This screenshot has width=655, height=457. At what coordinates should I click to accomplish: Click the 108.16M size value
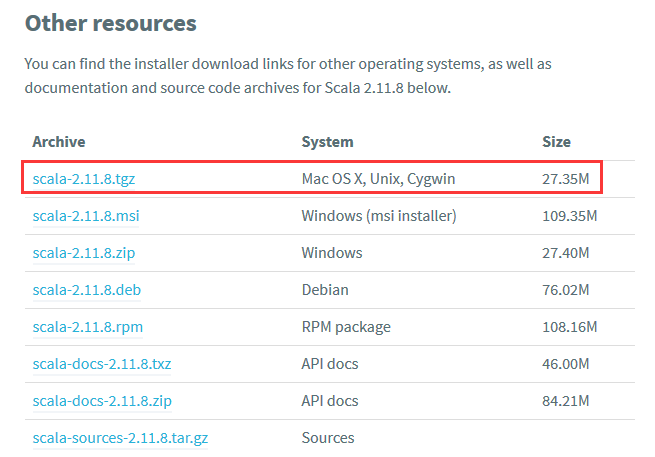coord(570,327)
